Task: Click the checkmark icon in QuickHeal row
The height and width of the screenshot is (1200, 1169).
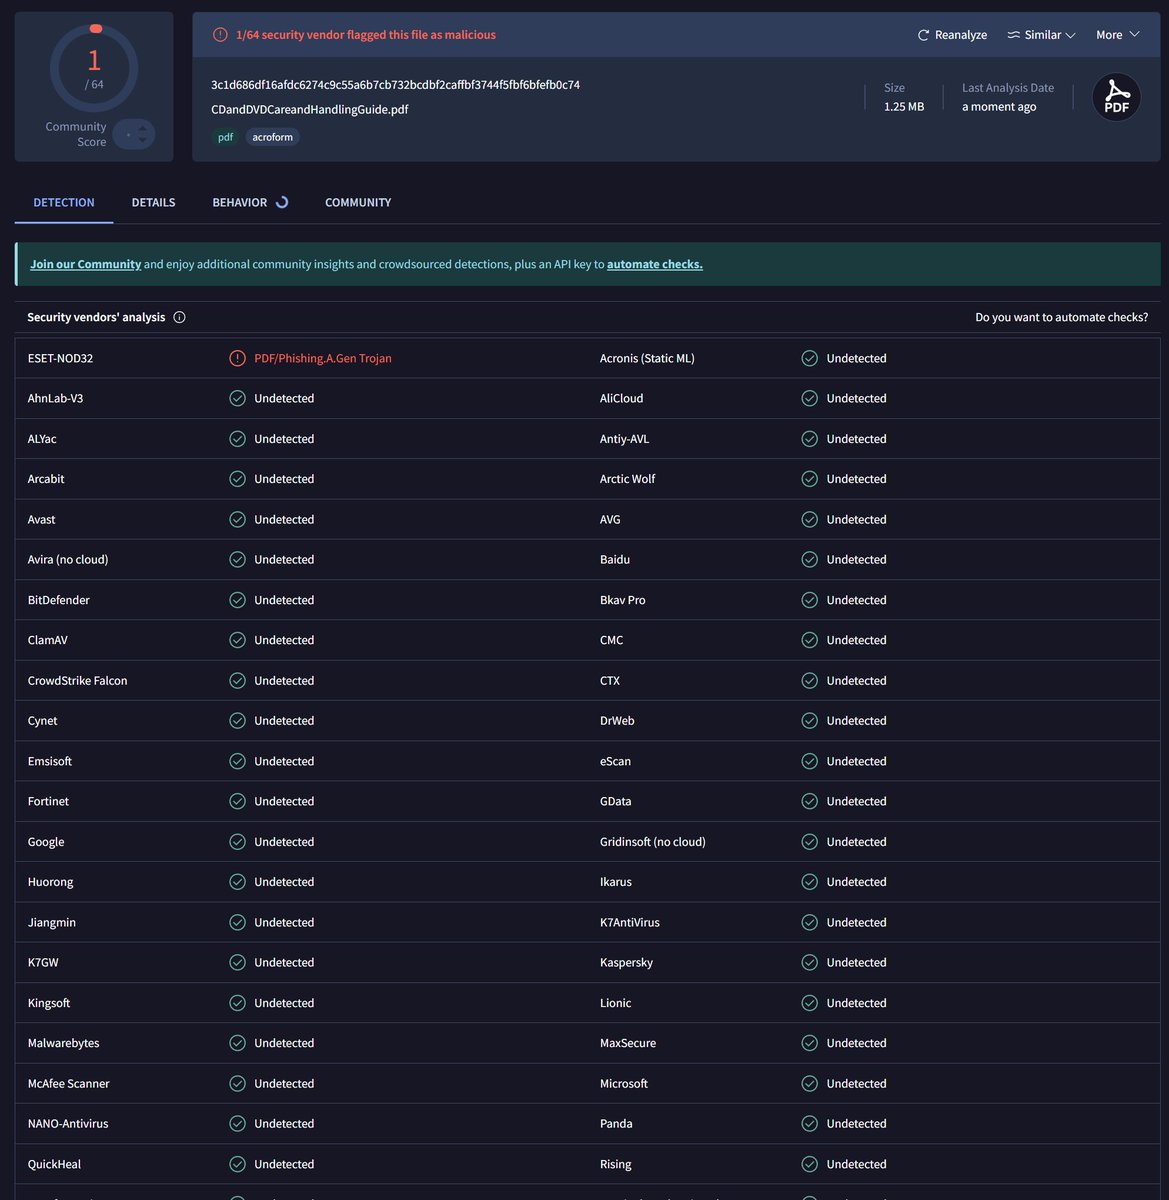Action: [x=237, y=1164]
